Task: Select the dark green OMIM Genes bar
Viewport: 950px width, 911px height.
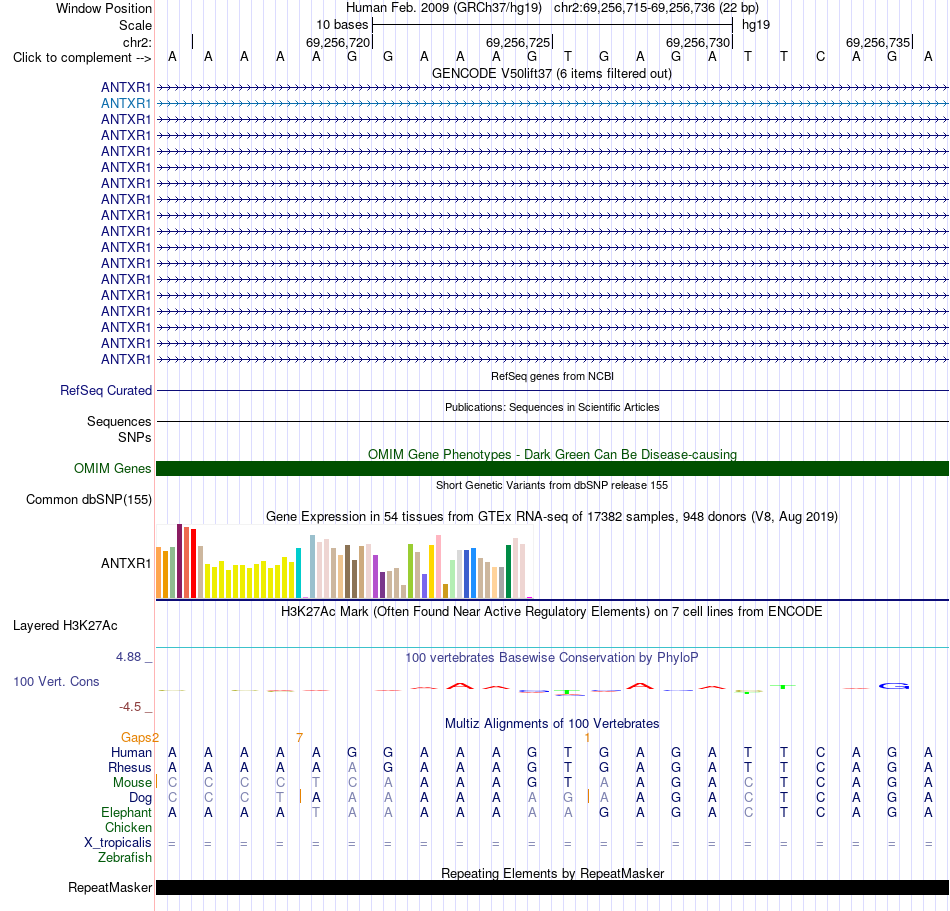Action: 552,468
